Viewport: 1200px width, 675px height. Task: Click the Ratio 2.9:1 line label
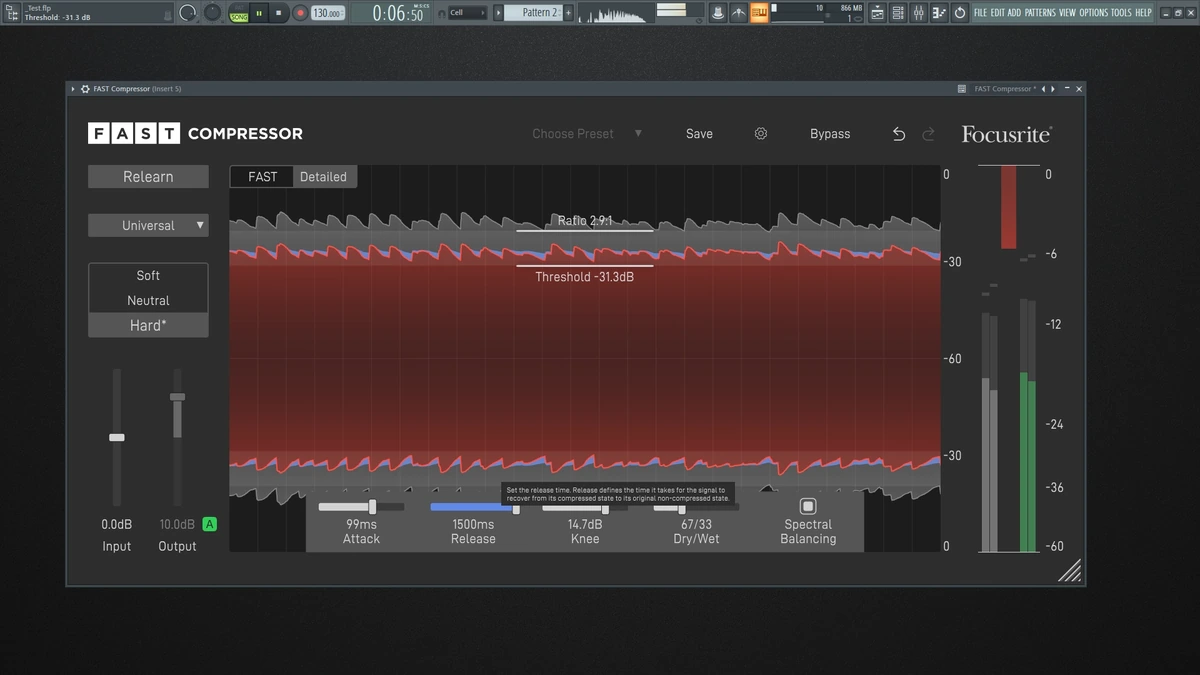(x=585, y=221)
